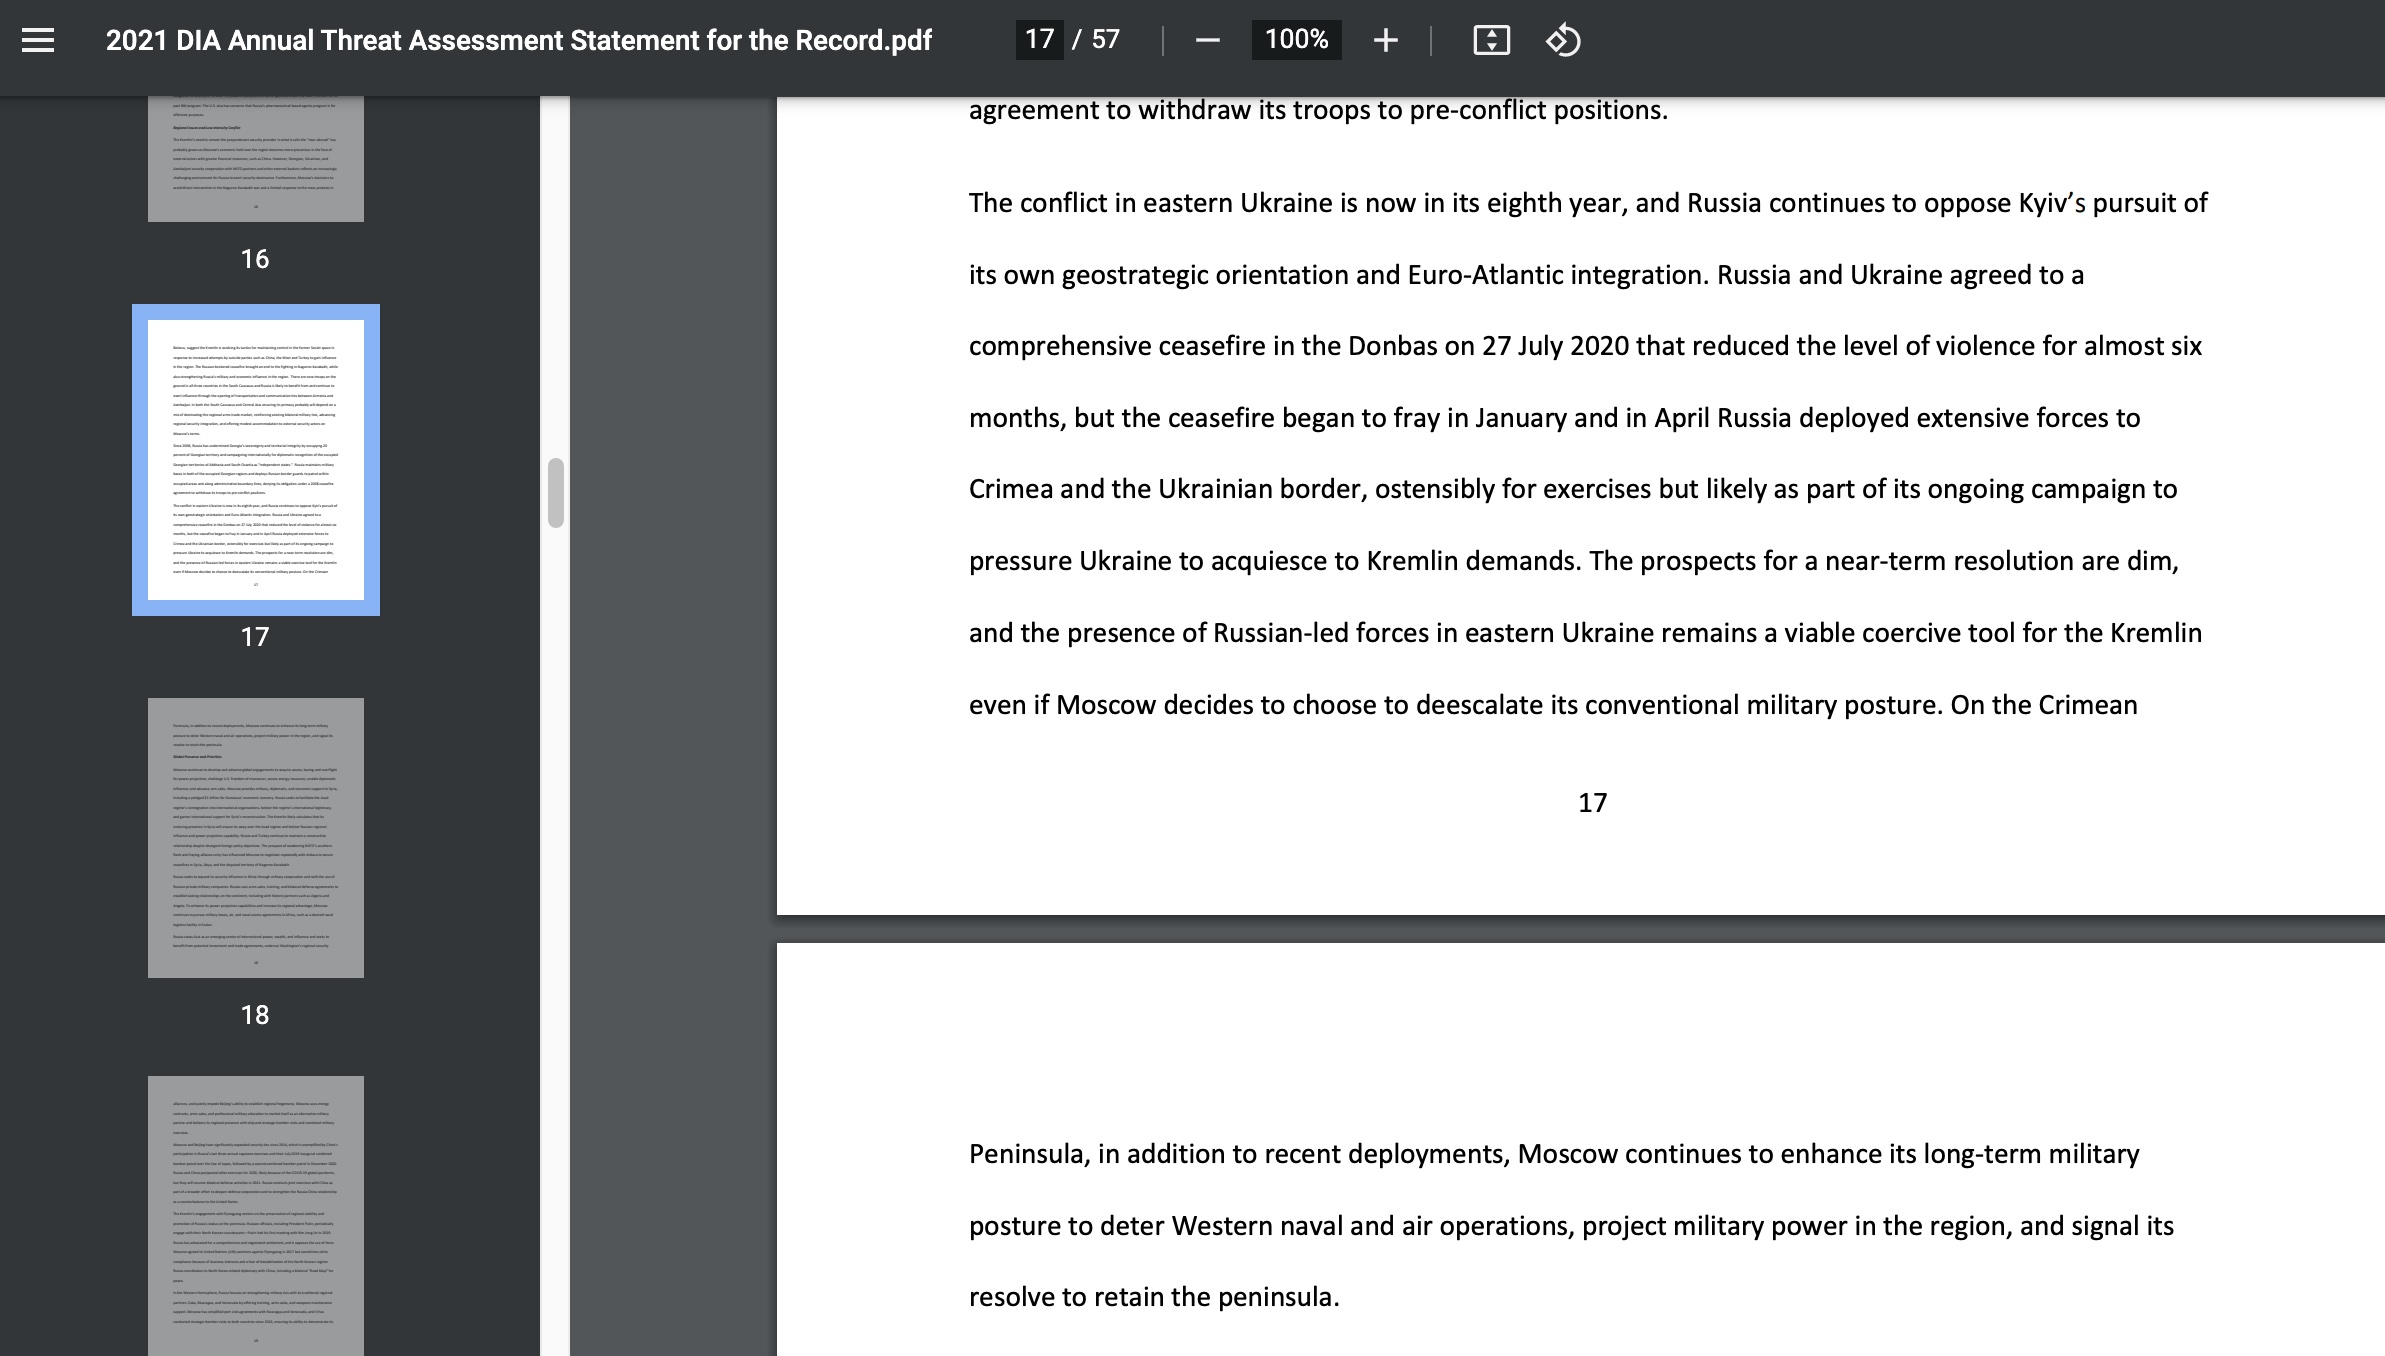Click the thumbnail label '18'
2385x1356 pixels.
[x=255, y=1015]
